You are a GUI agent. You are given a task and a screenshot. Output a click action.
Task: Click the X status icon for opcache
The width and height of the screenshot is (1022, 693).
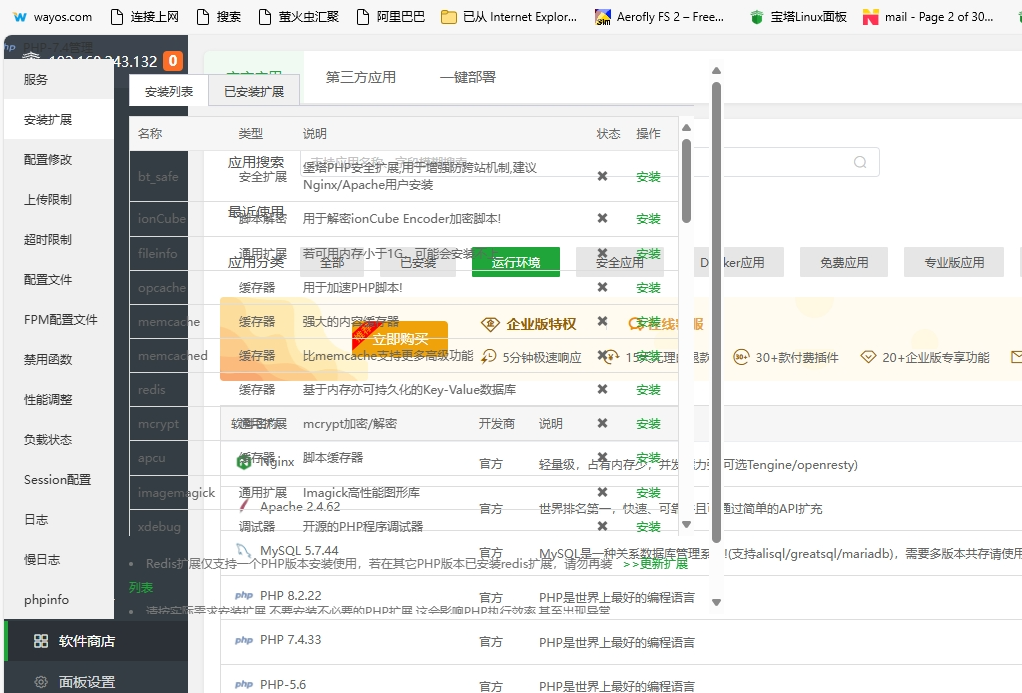[602, 288]
